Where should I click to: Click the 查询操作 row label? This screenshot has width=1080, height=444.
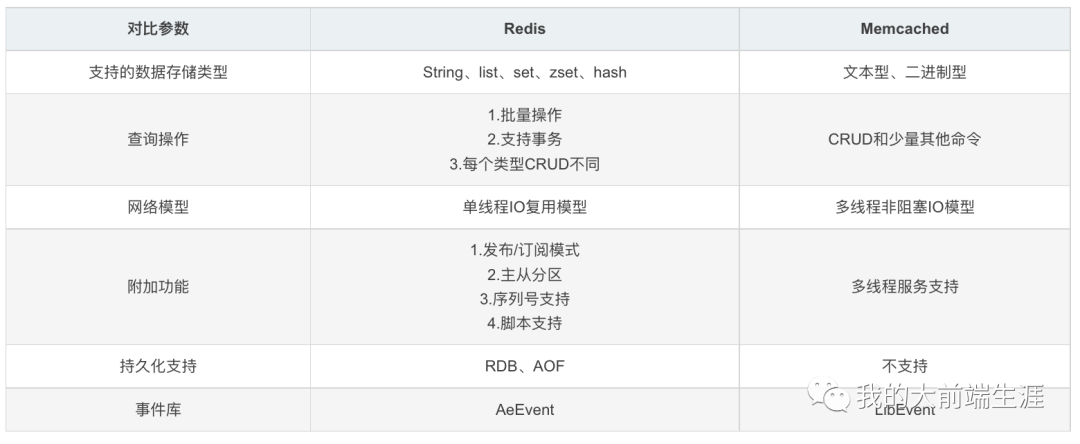point(158,140)
